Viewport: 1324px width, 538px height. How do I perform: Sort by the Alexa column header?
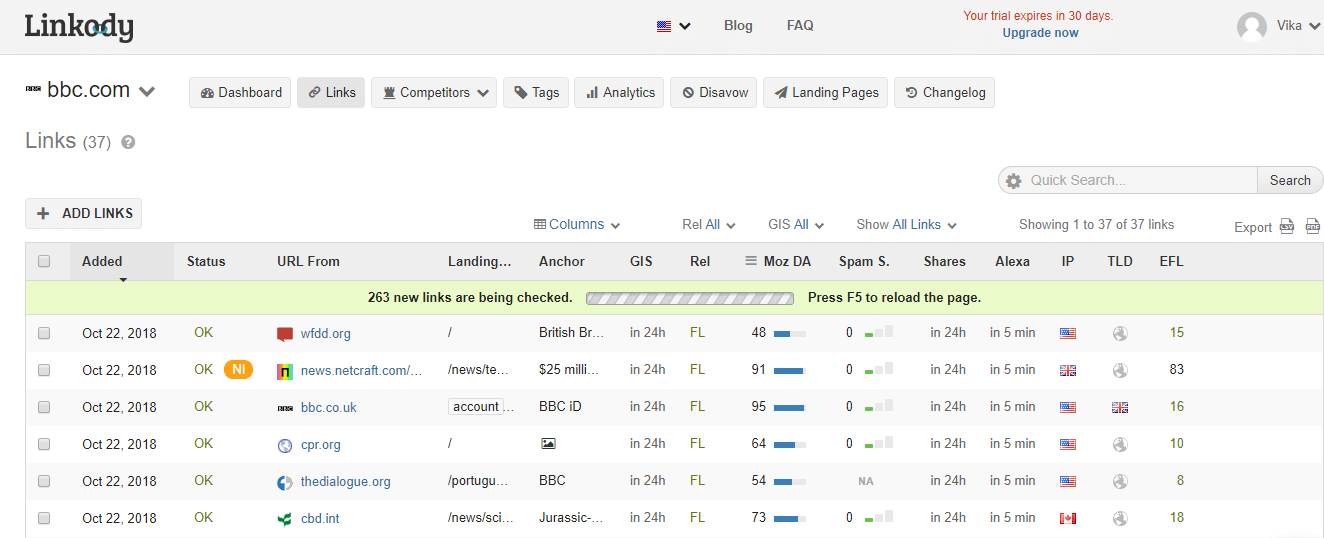(1012, 261)
